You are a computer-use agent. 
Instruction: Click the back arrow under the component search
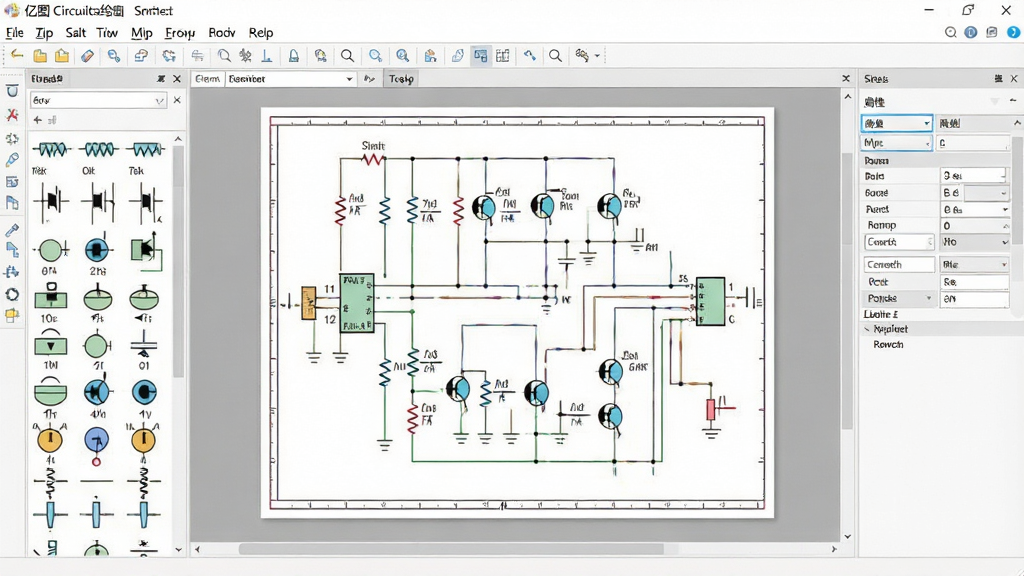[38, 120]
